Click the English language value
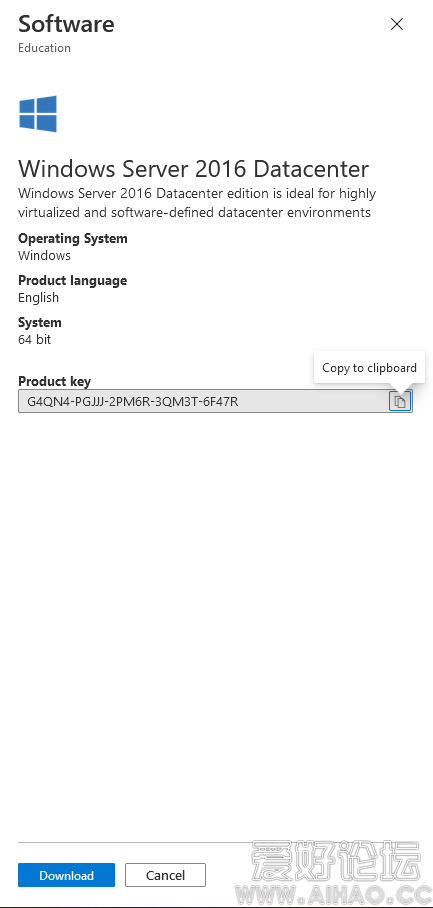The width and height of the screenshot is (433, 908). (38, 298)
